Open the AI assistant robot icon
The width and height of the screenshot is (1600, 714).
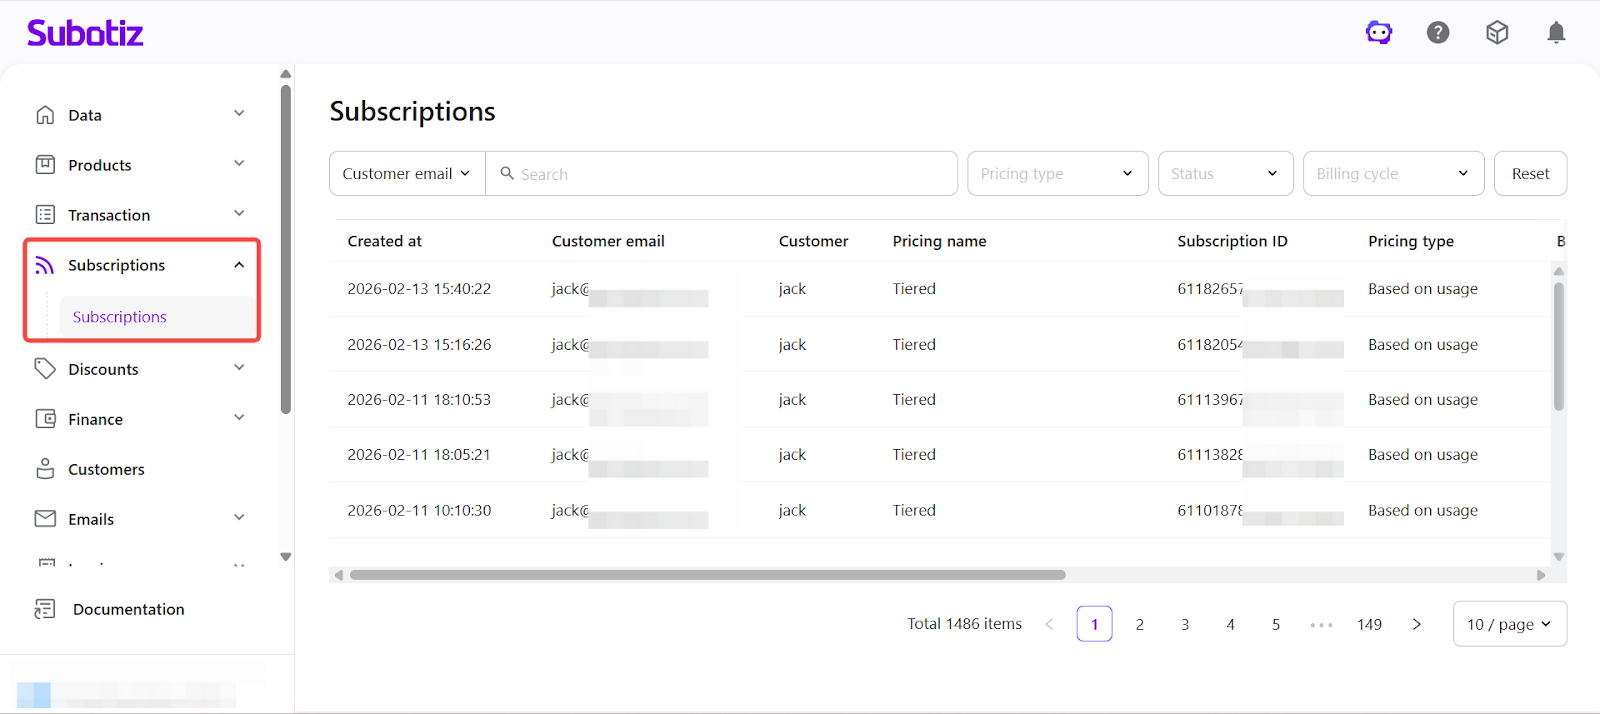pos(1379,33)
